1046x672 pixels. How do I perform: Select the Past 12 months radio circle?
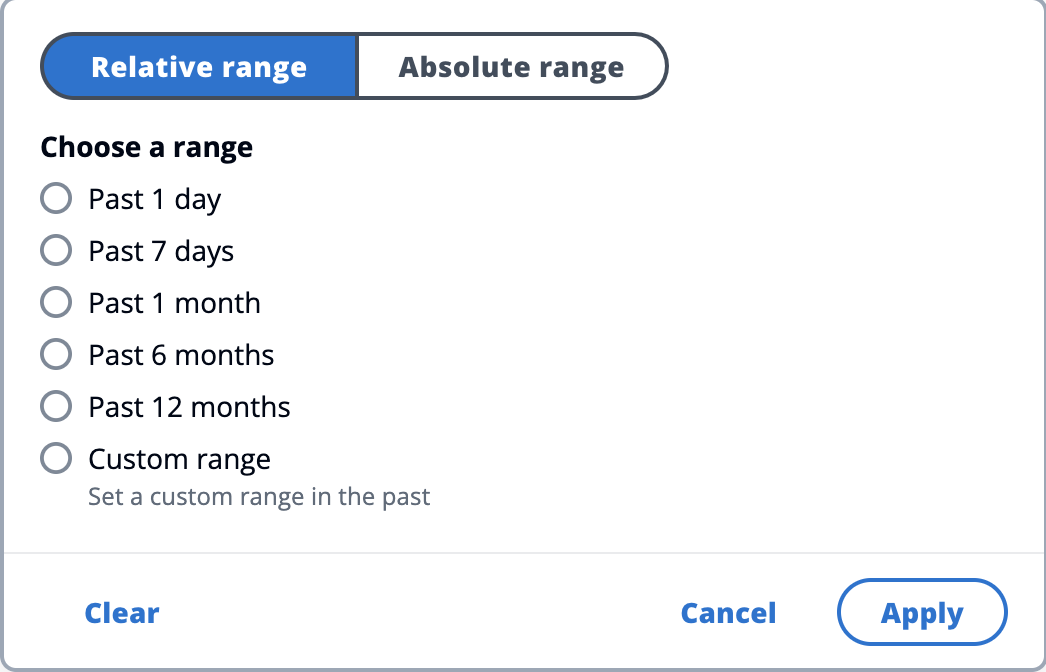point(56,406)
